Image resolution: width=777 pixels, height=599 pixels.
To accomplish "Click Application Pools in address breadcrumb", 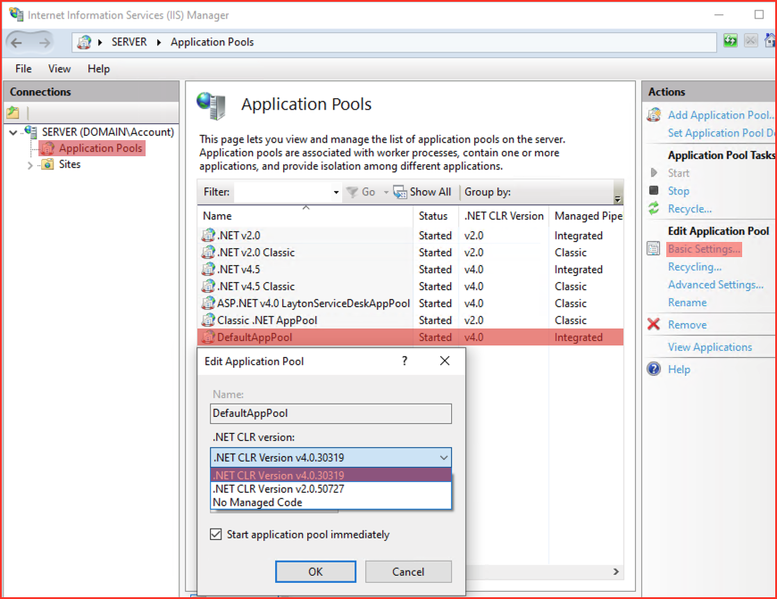I will point(212,42).
